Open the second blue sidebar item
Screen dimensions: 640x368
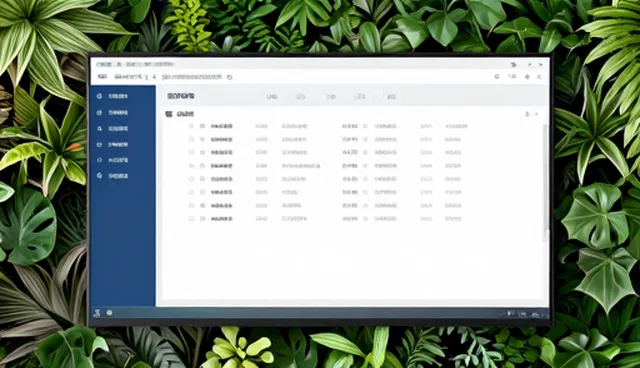113,113
